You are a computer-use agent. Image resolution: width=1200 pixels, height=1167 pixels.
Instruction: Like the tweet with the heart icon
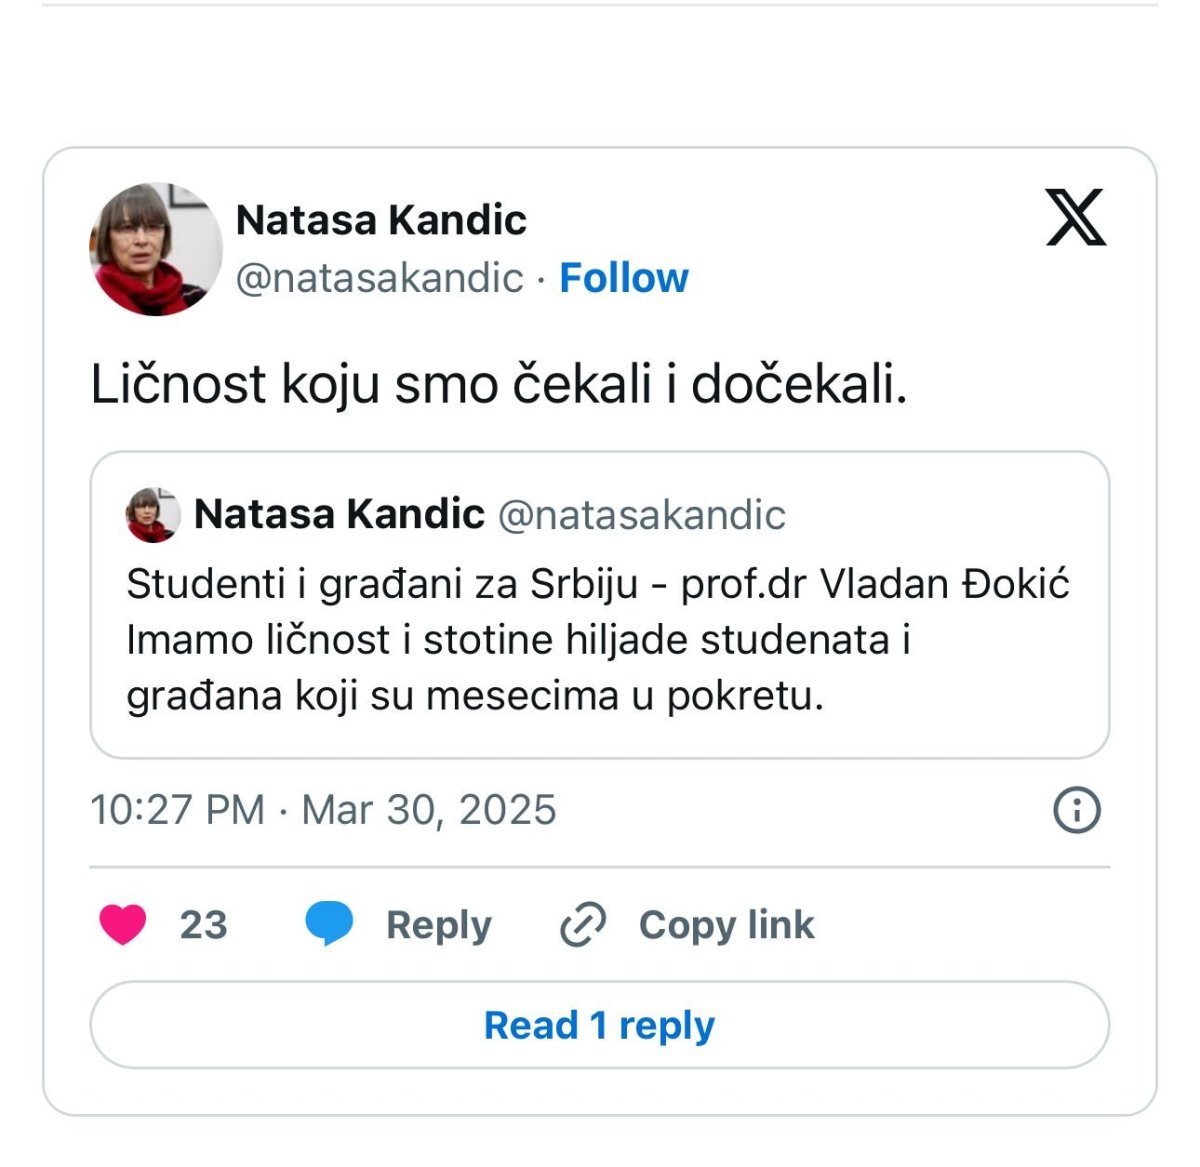pos(123,924)
